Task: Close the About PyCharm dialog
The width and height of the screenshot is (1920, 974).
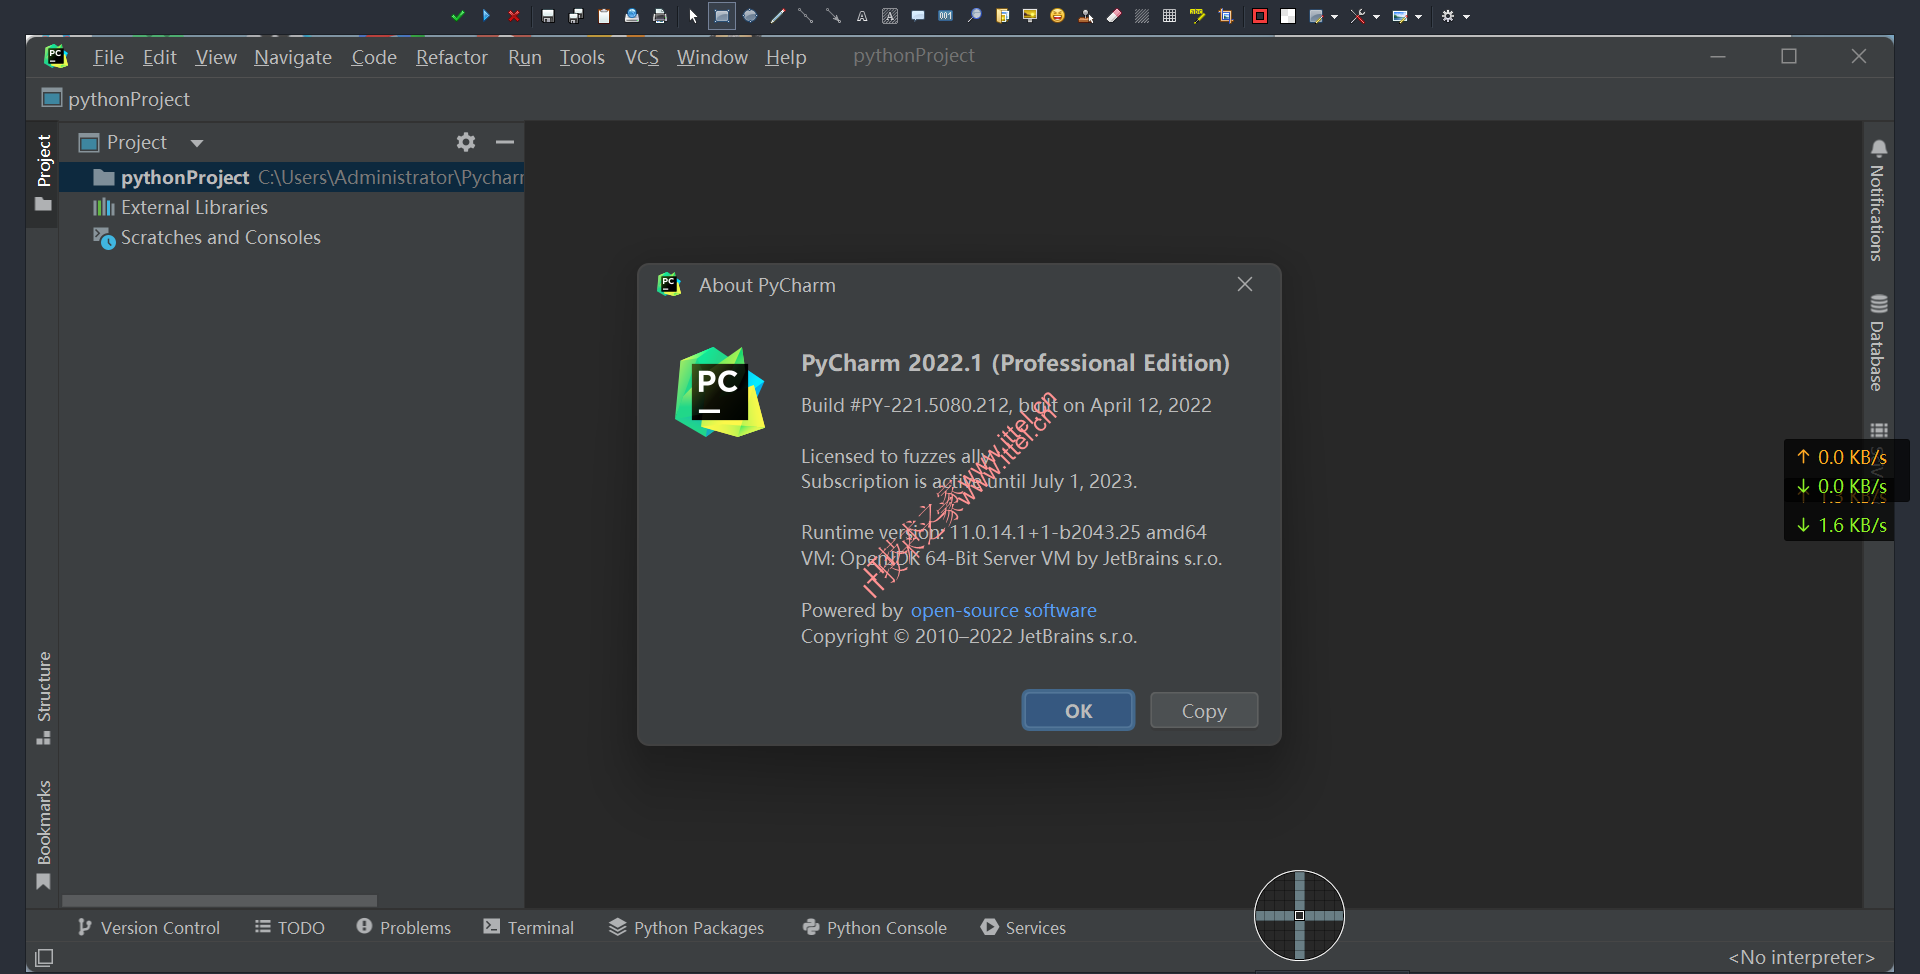Action: tap(1245, 284)
